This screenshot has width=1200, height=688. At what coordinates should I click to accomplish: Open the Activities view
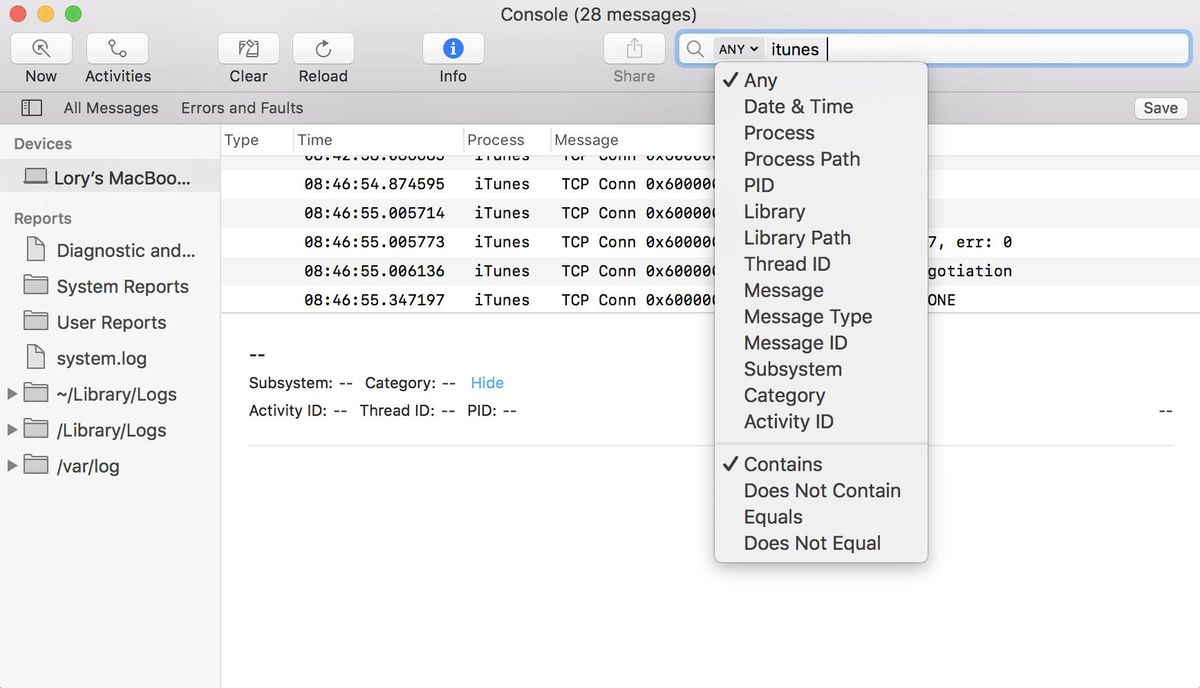coord(117,47)
